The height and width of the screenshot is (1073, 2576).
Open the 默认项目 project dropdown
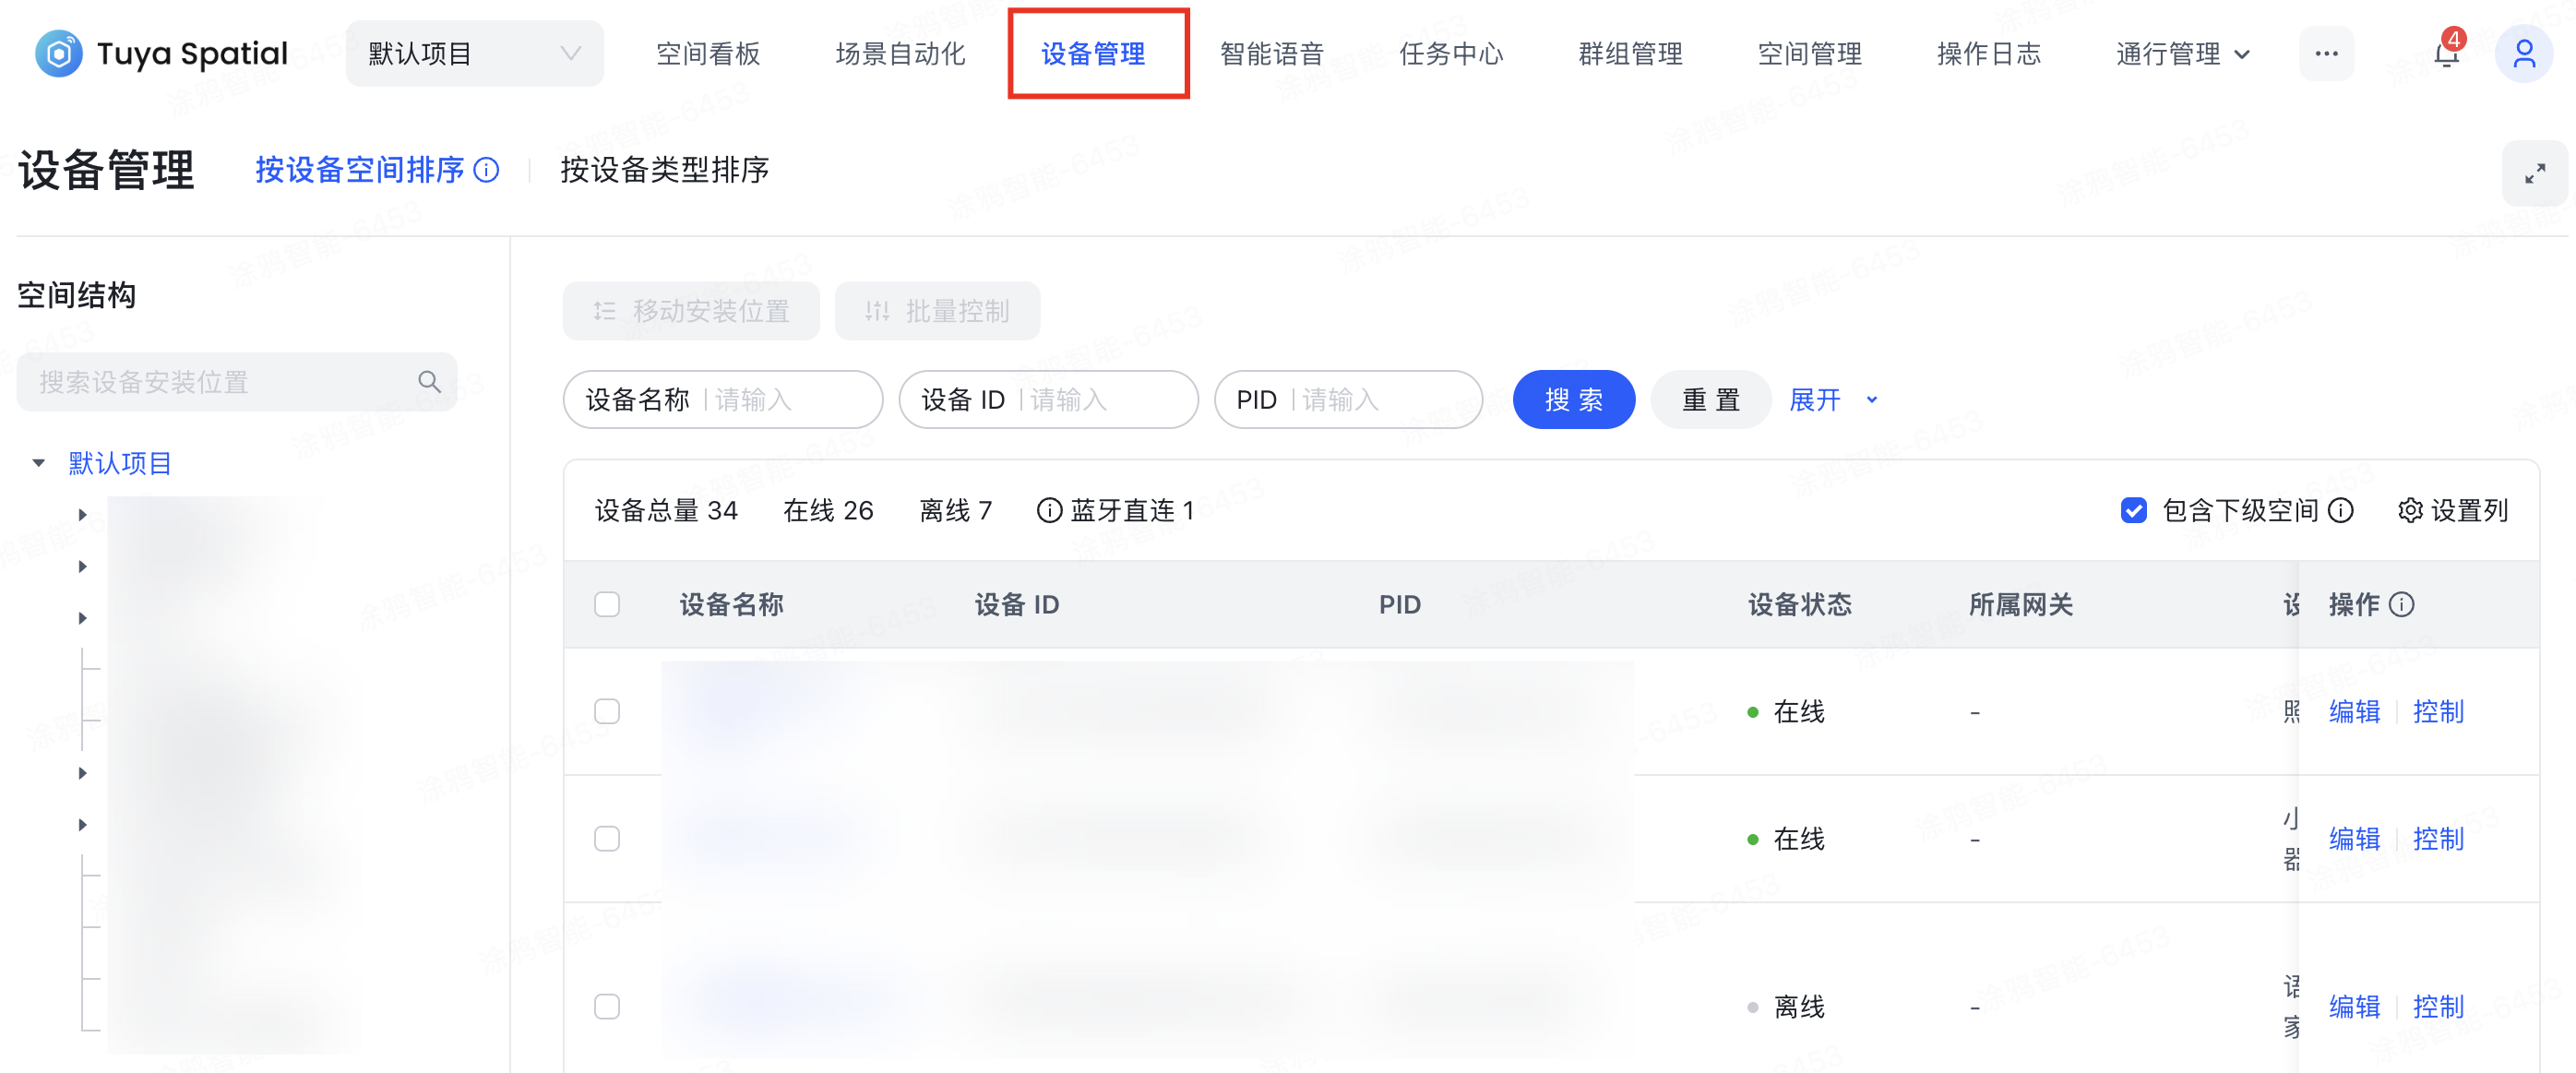point(474,54)
